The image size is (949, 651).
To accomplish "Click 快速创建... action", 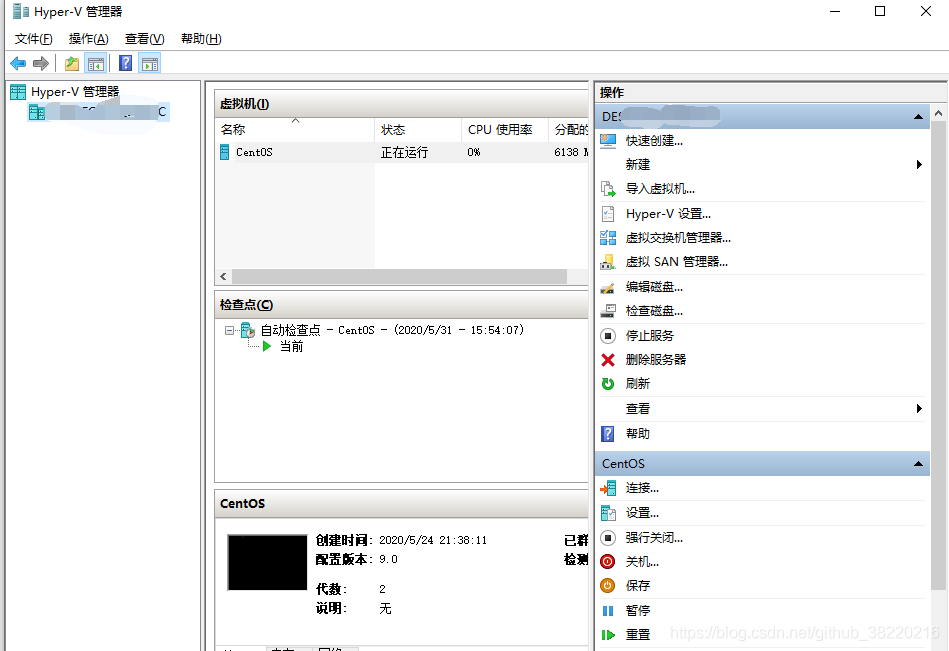I will click(x=654, y=141).
